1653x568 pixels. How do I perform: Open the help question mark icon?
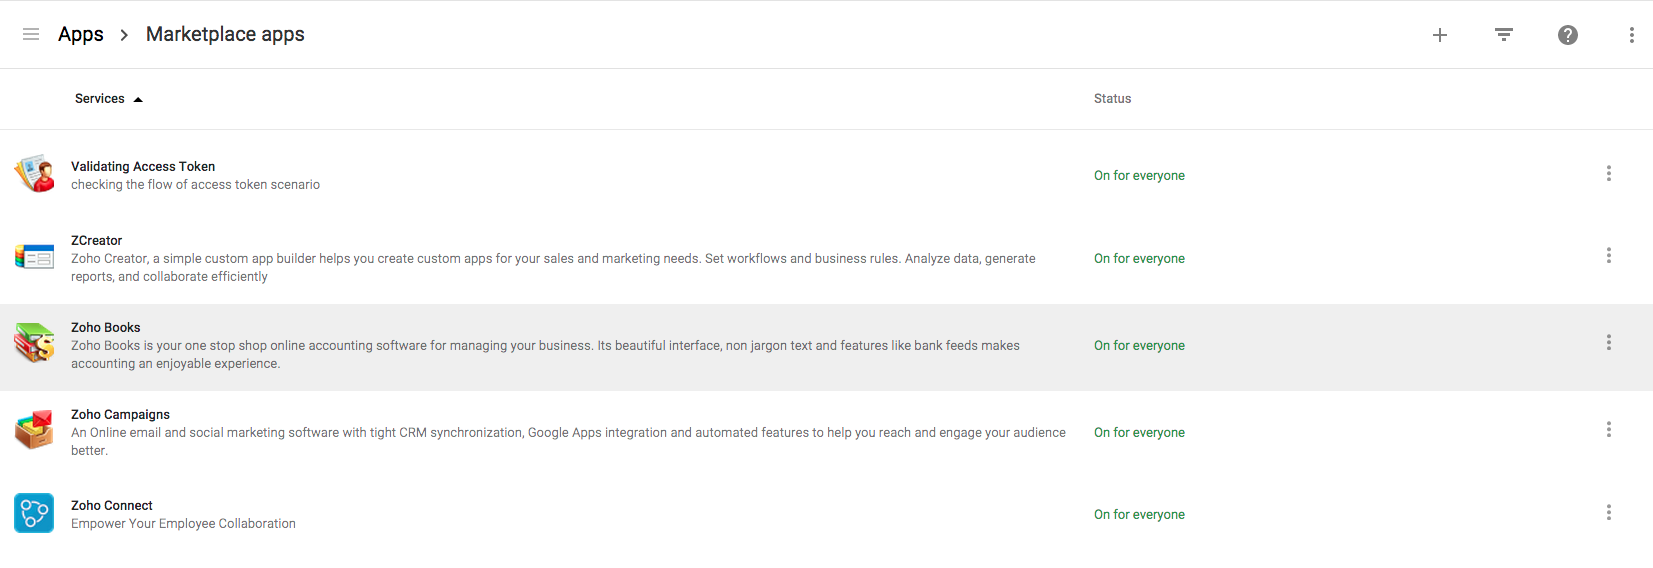[x=1568, y=35]
